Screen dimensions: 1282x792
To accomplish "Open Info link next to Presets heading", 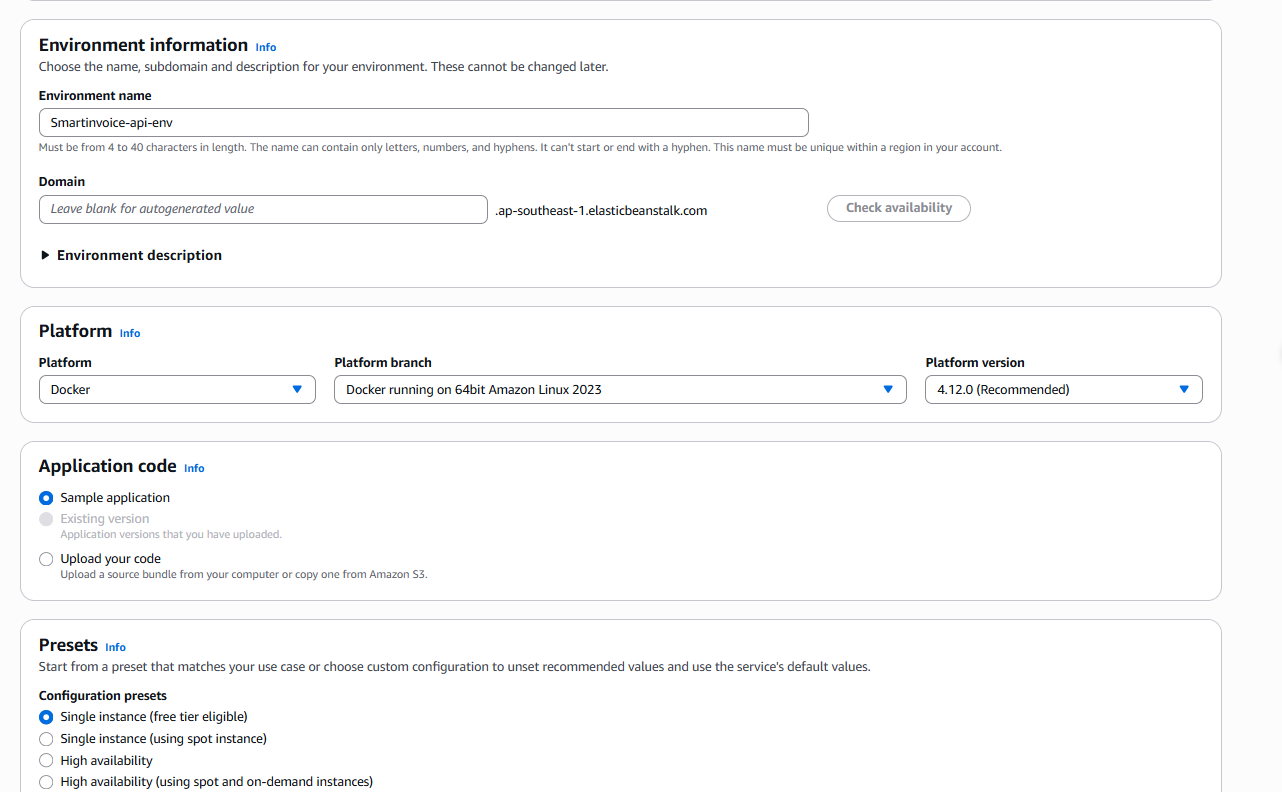I will 115,647.
